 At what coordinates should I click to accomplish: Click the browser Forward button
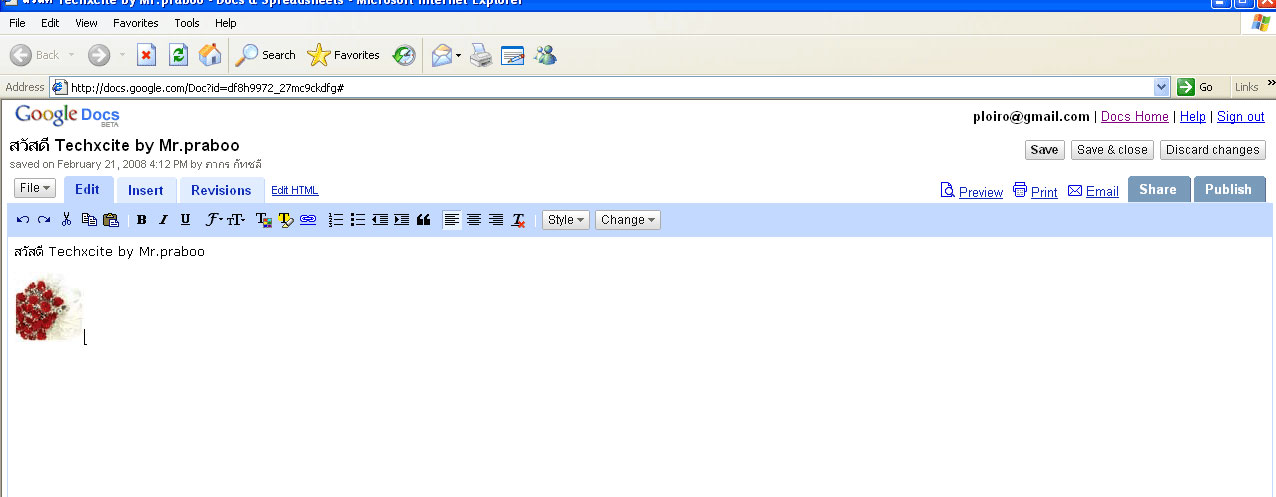pos(98,55)
